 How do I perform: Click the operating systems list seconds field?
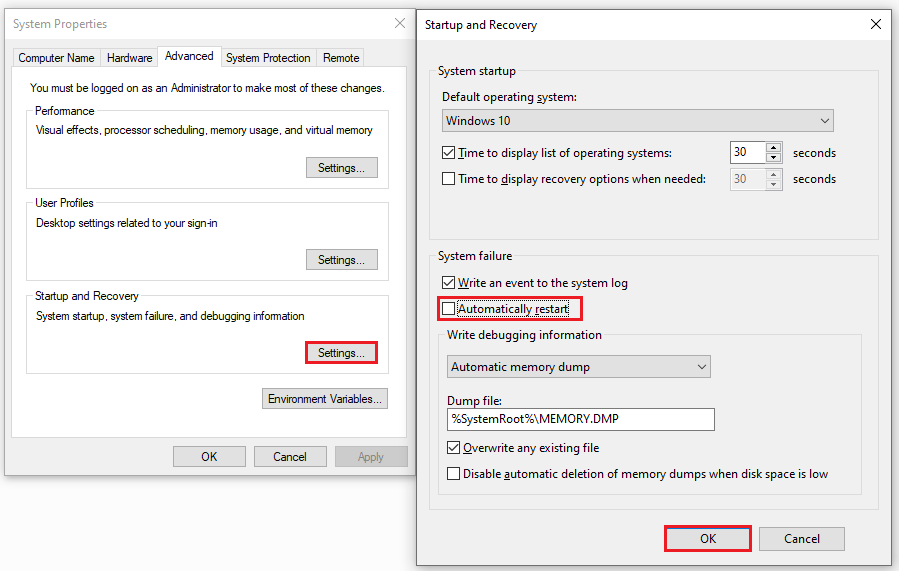pyautogui.click(x=748, y=152)
